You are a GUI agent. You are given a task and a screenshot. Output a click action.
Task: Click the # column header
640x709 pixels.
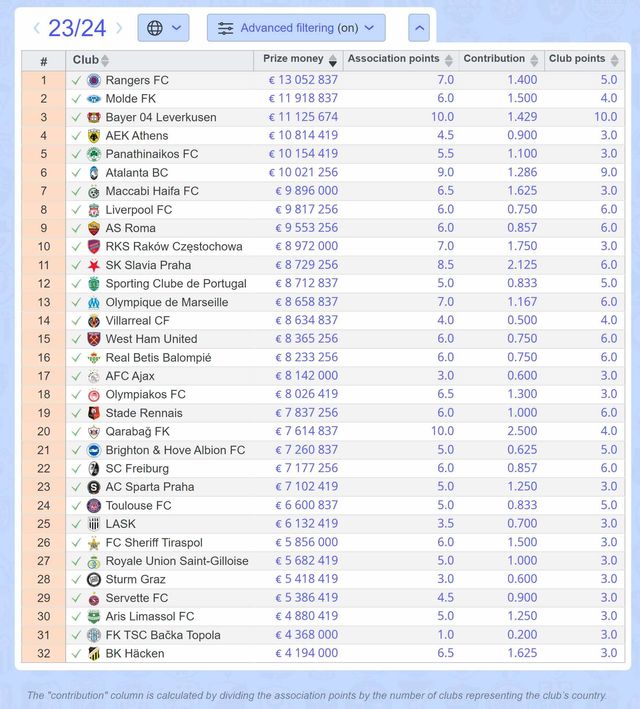click(44, 61)
